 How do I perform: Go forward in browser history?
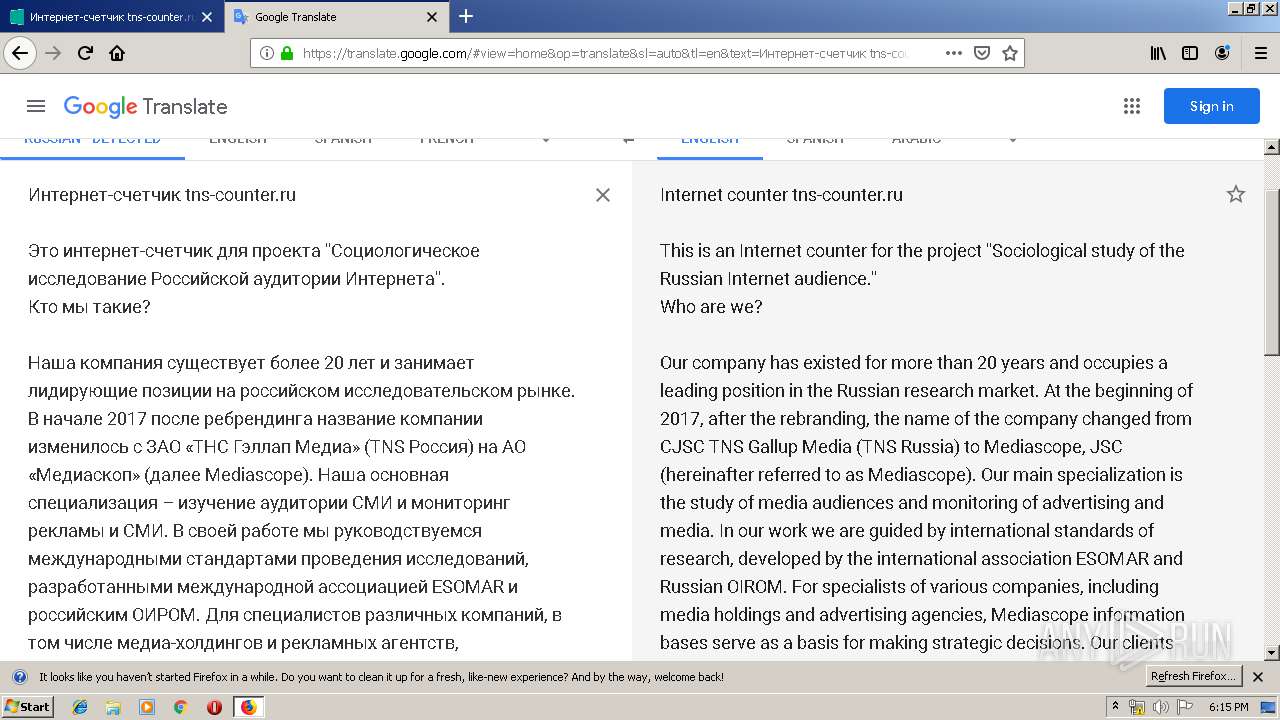[53, 53]
